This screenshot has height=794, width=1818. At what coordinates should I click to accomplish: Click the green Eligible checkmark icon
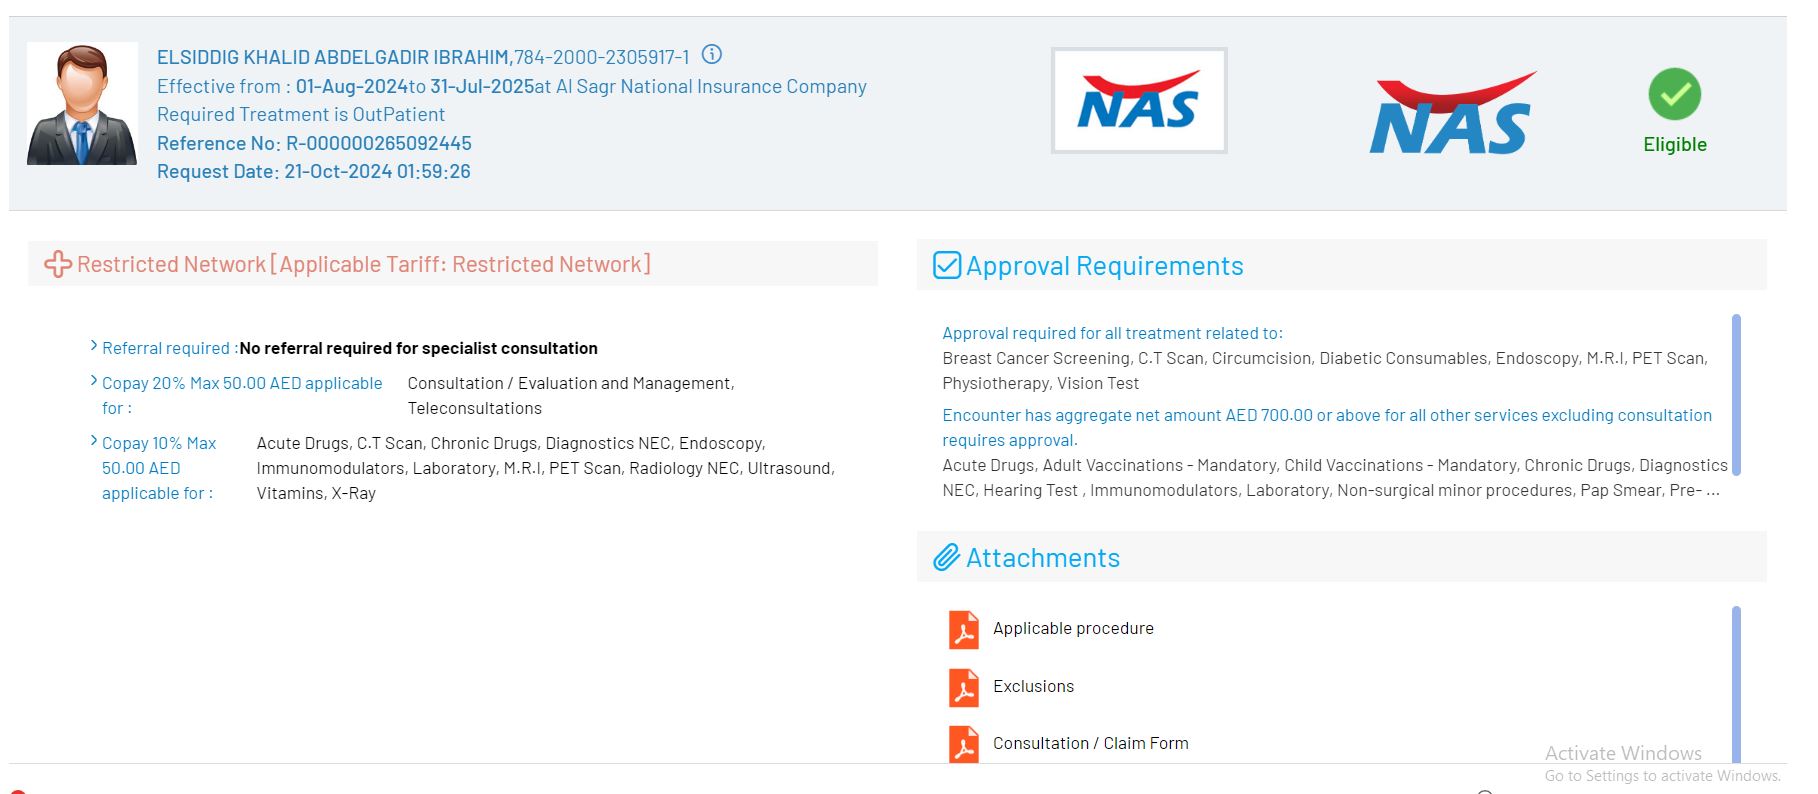1674,94
